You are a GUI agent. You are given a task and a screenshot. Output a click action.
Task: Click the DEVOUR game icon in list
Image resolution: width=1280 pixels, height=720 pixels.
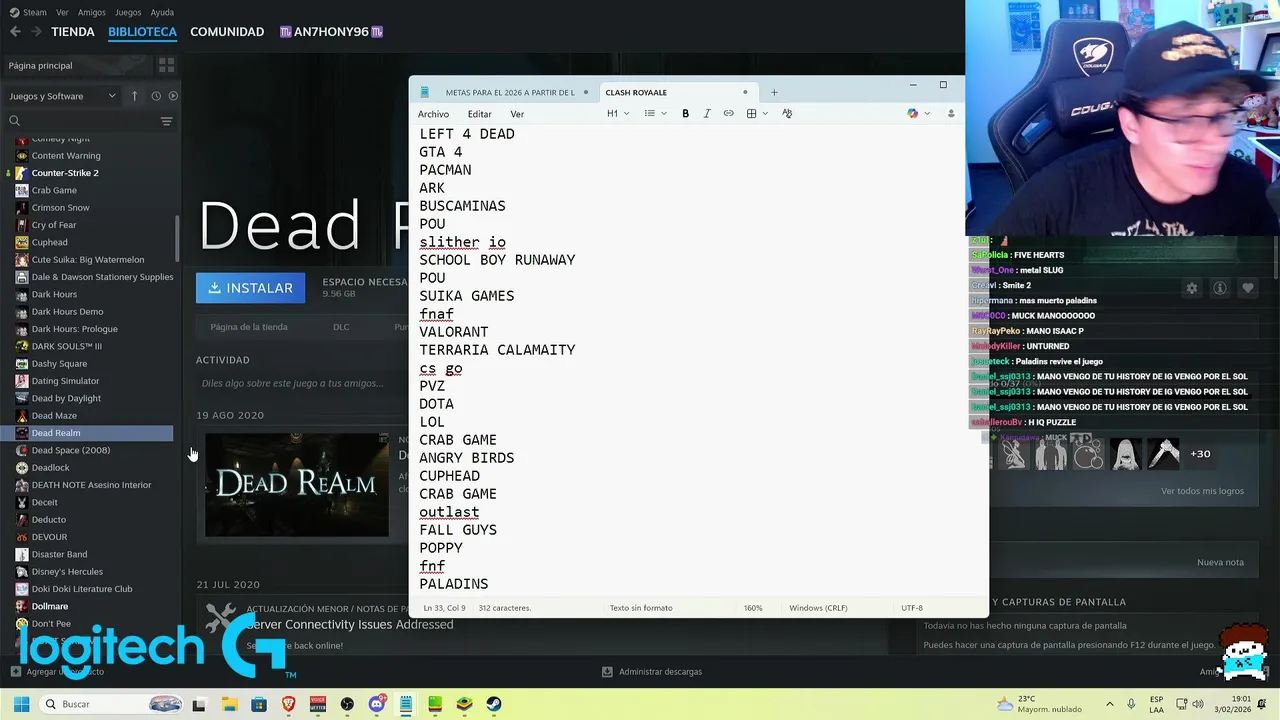[x=22, y=537]
